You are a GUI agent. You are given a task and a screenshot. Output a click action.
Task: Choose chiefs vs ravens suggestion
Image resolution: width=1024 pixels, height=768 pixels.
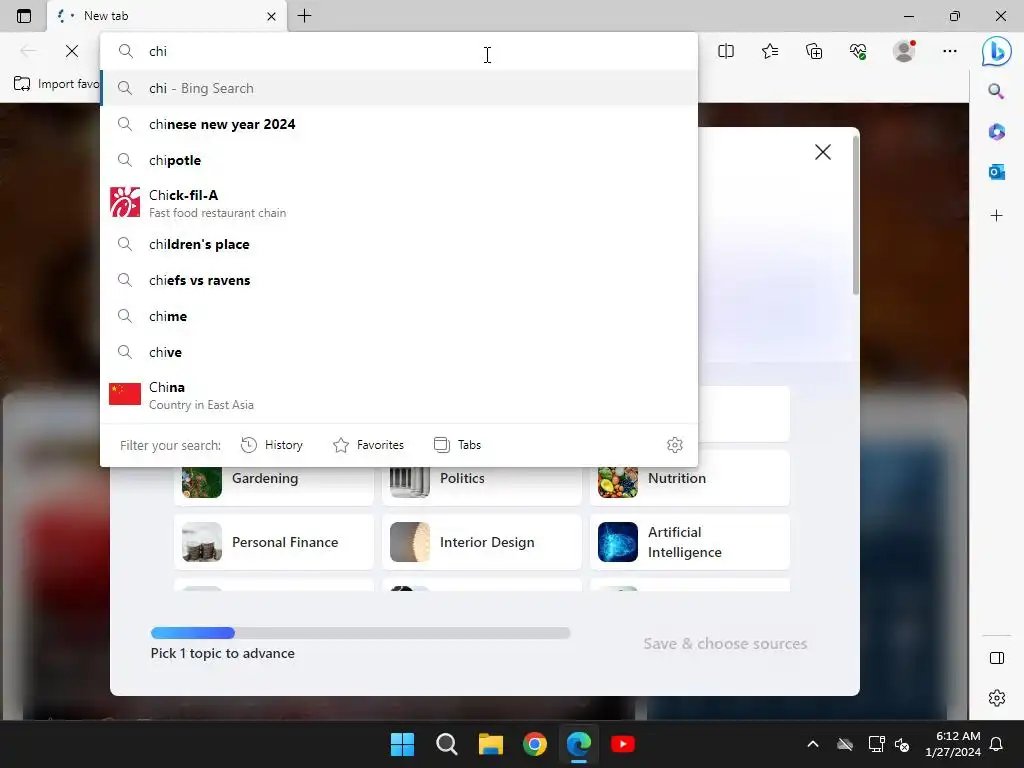point(399,280)
